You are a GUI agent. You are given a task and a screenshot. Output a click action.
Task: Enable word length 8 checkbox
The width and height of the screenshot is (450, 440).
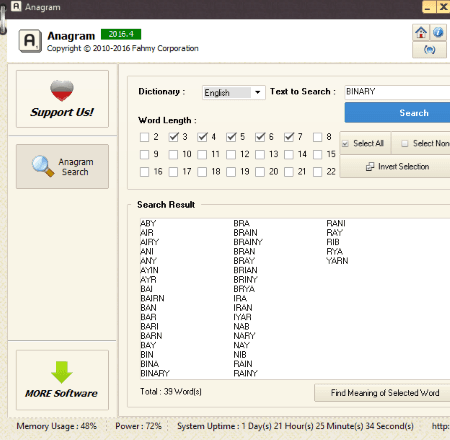(x=318, y=137)
